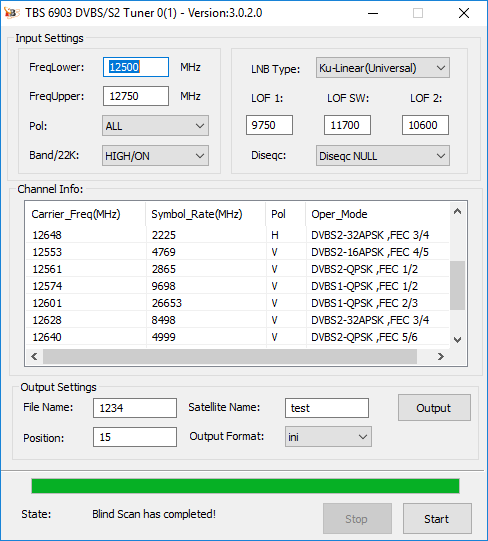Click the FreqUpper input field

136,96
